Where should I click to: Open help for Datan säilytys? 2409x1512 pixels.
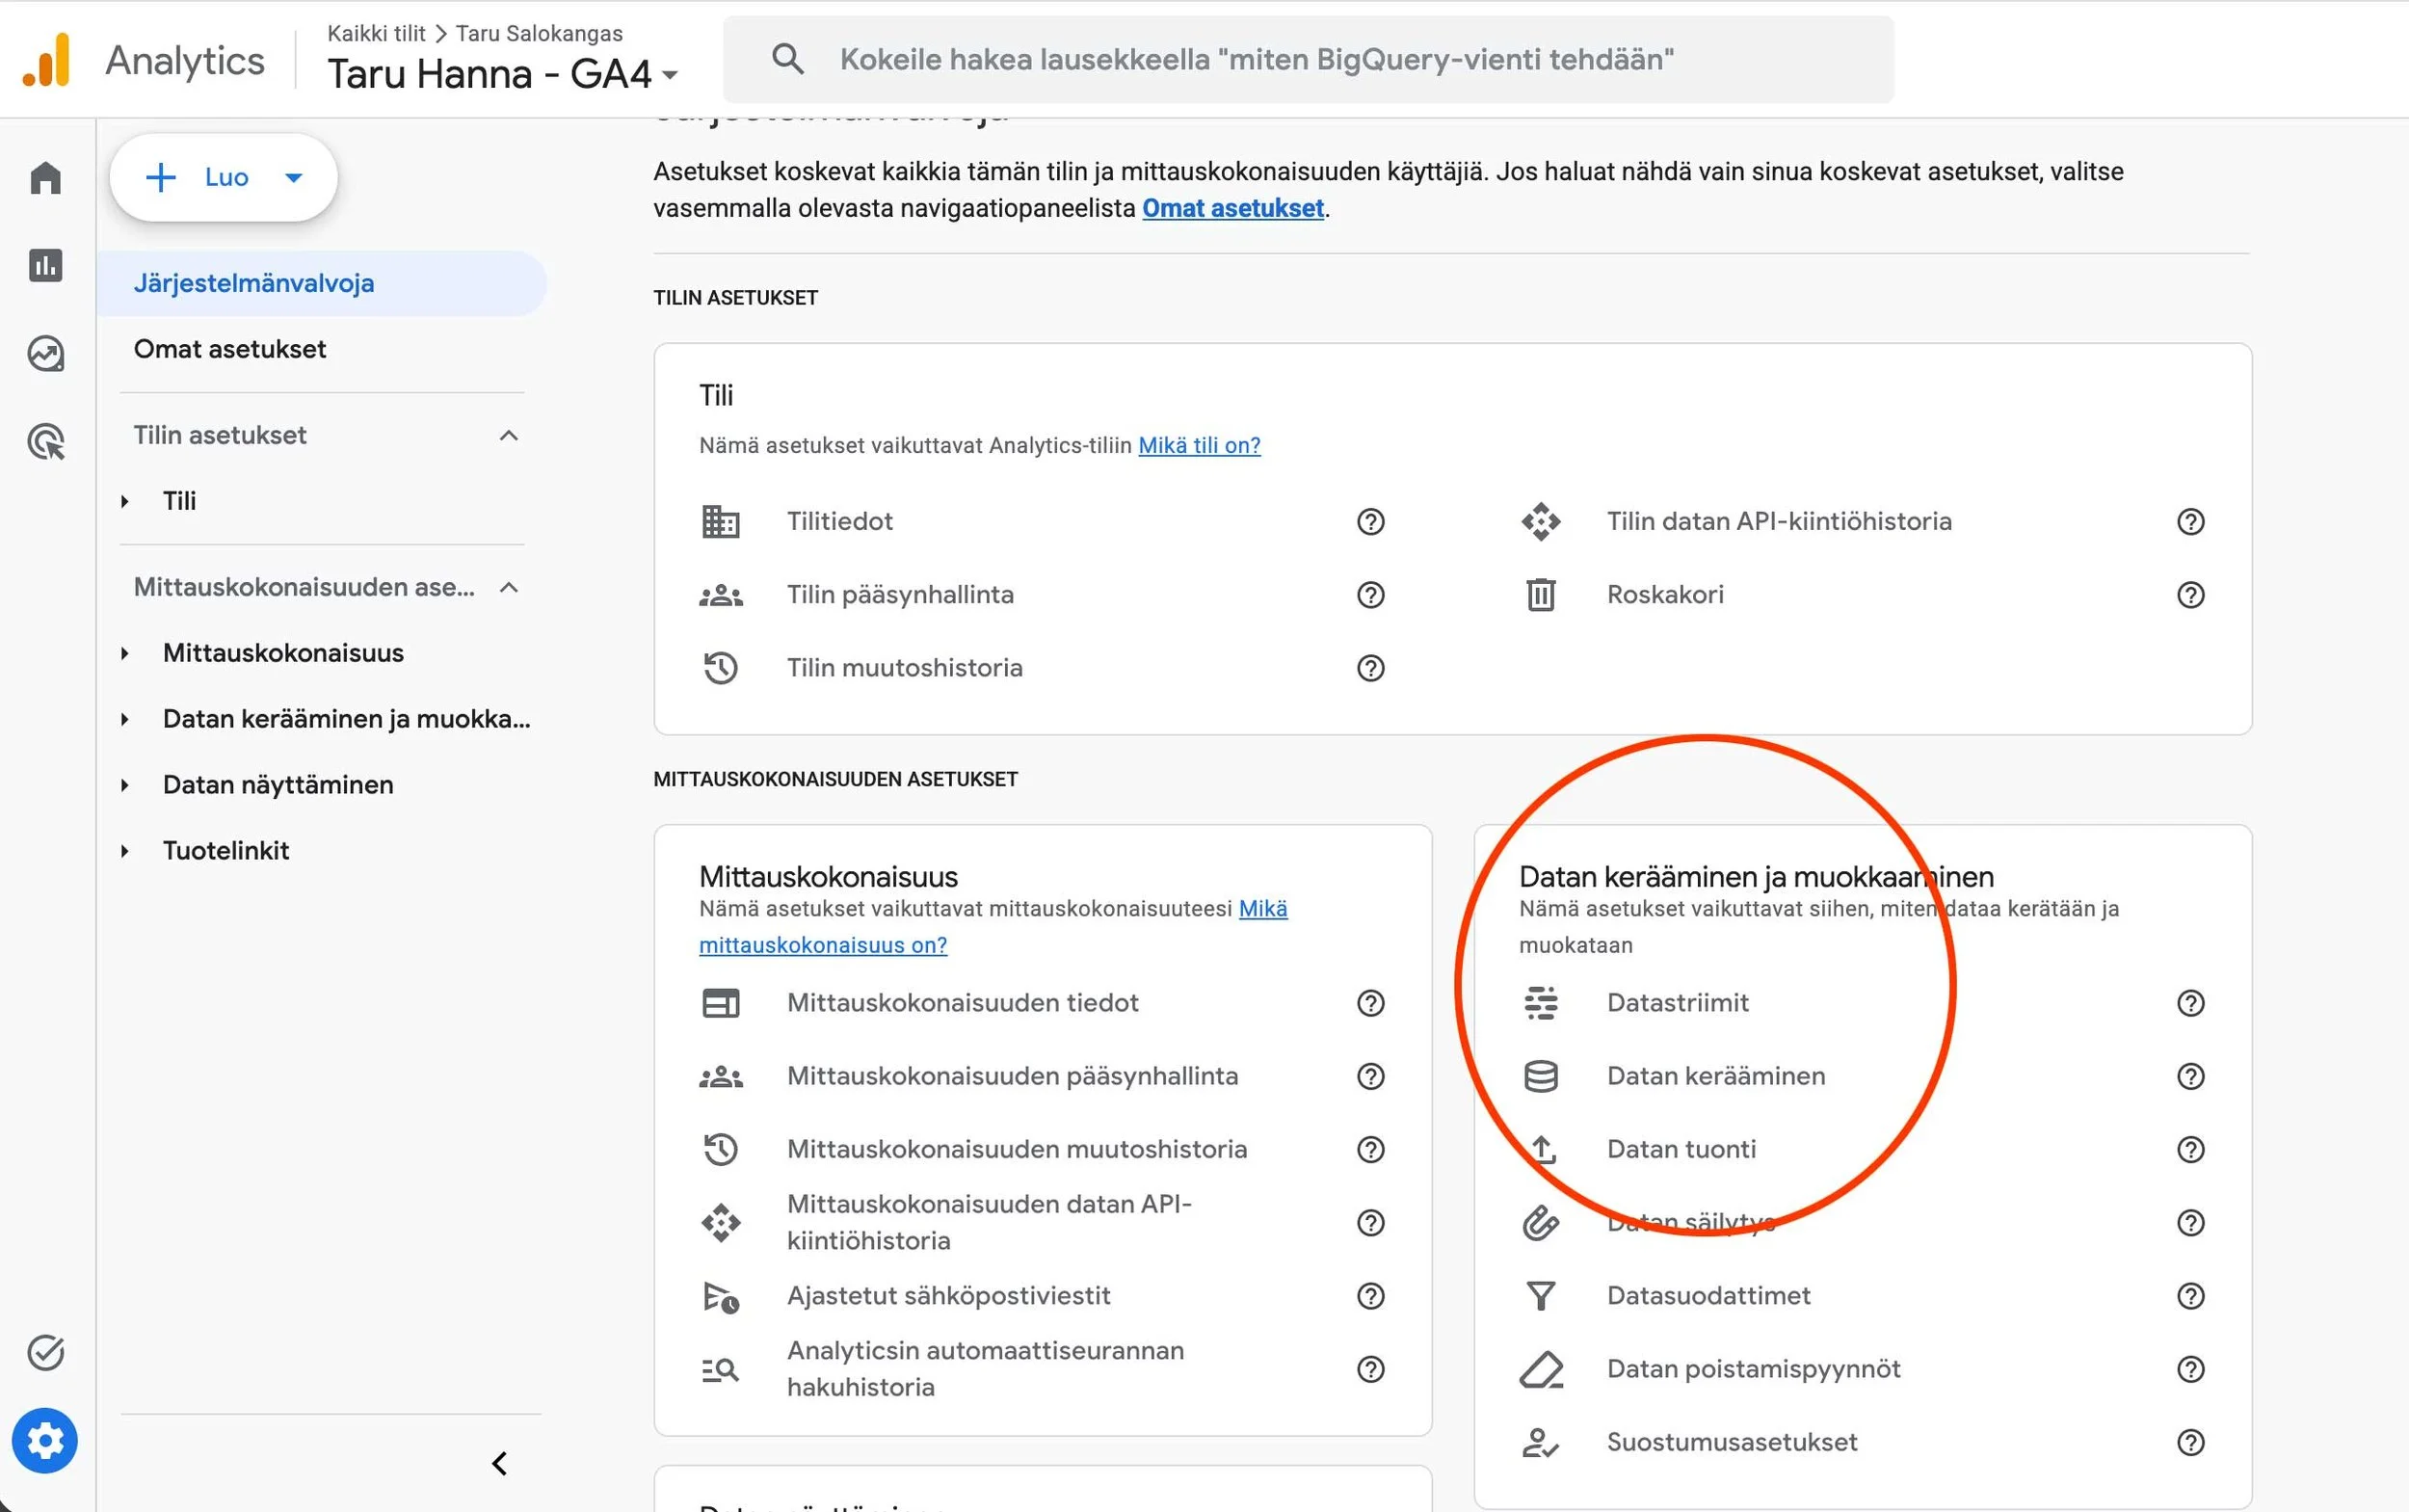(2190, 1222)
